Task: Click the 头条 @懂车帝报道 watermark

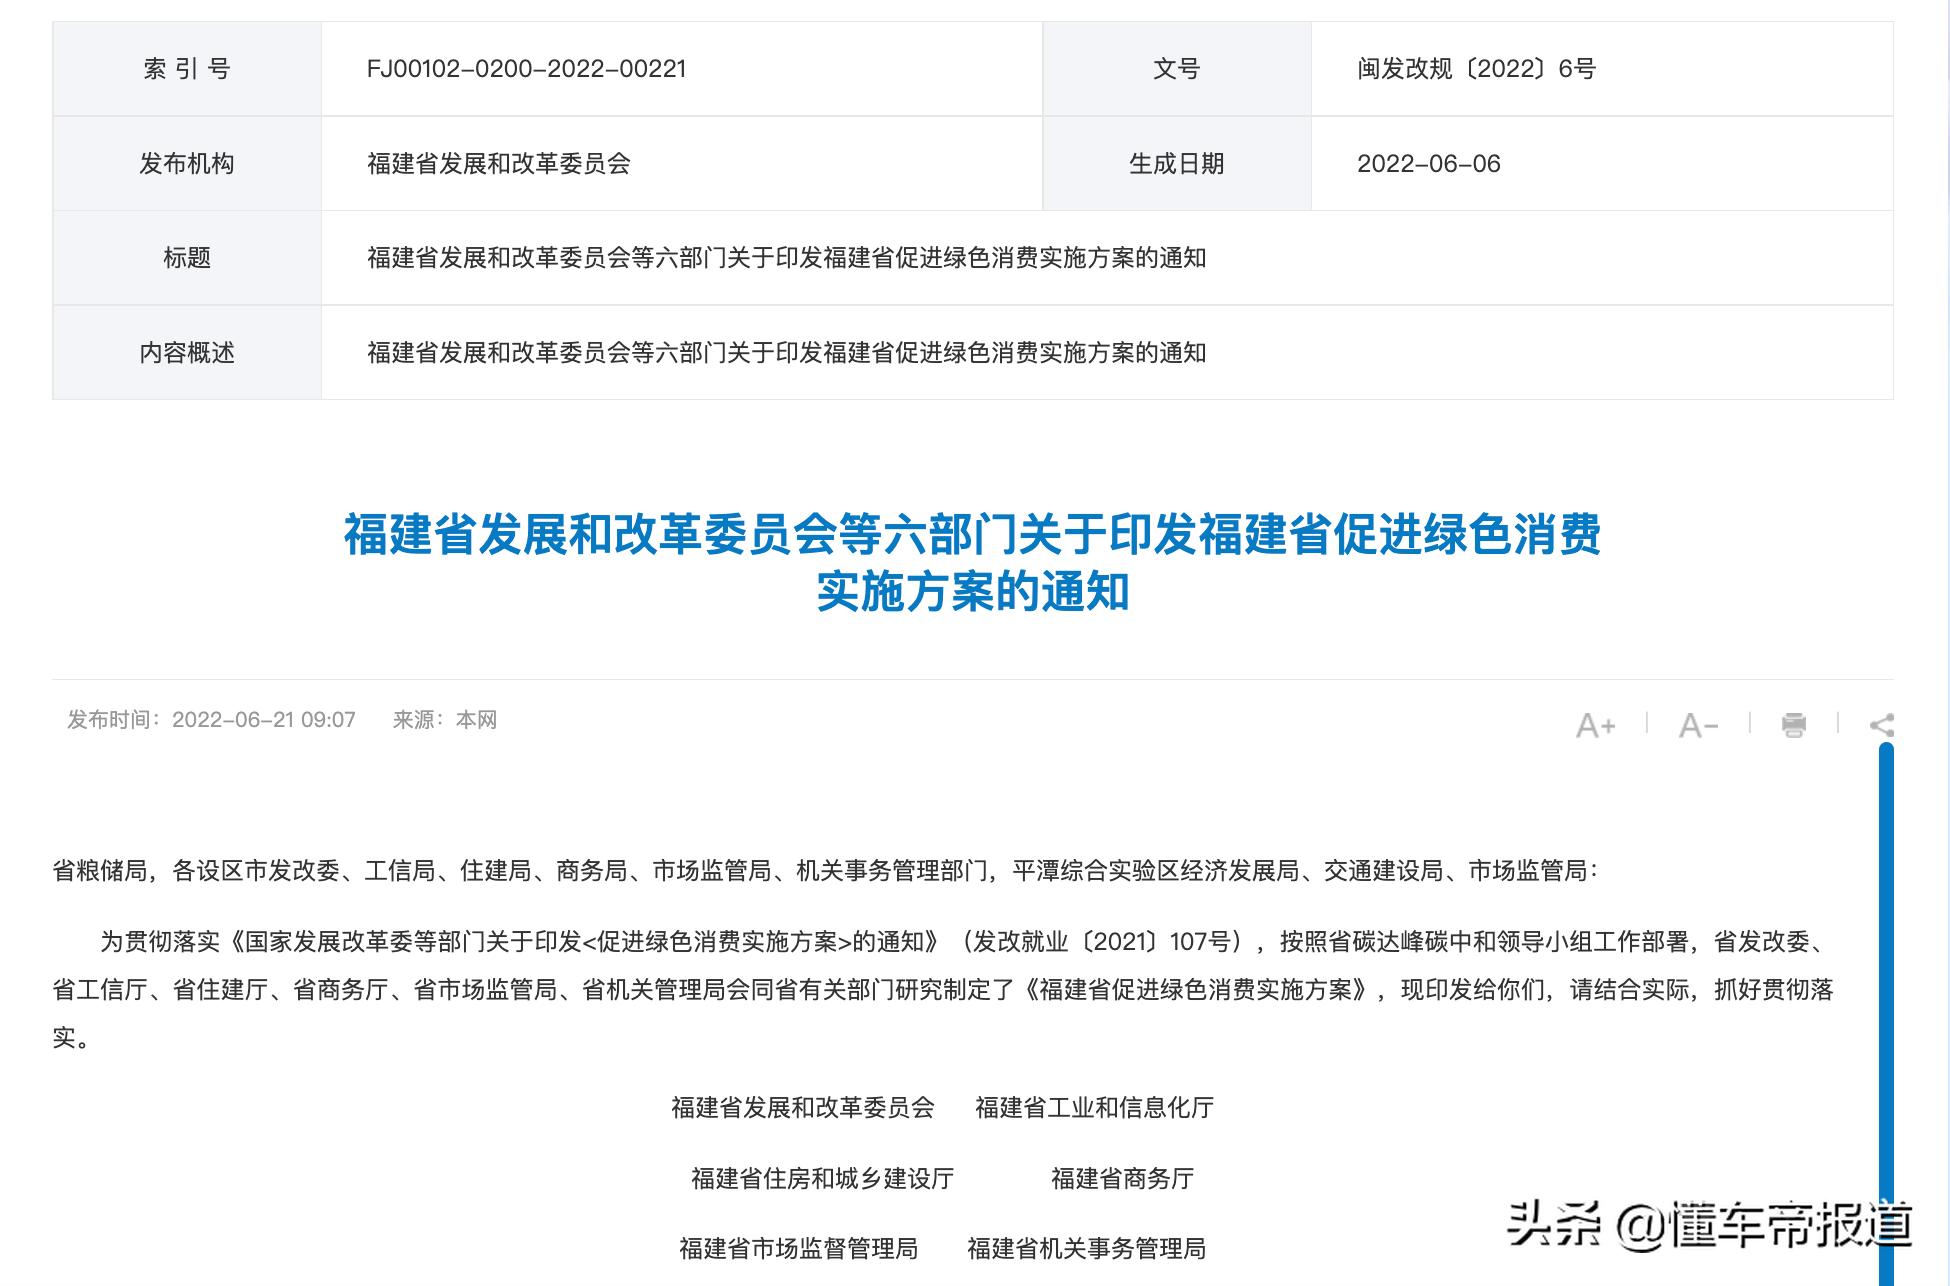Action: (x=1709, y=1224)
